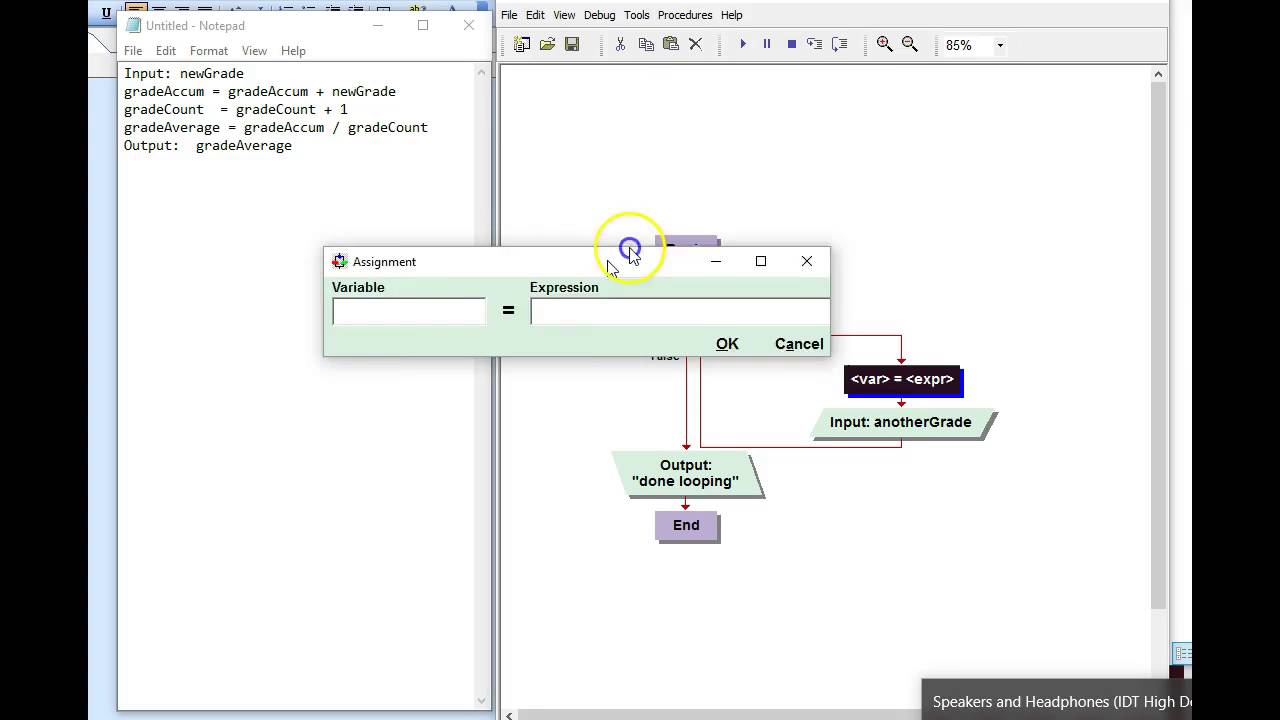Click the Delete X toolbar icon

(696, 44)
